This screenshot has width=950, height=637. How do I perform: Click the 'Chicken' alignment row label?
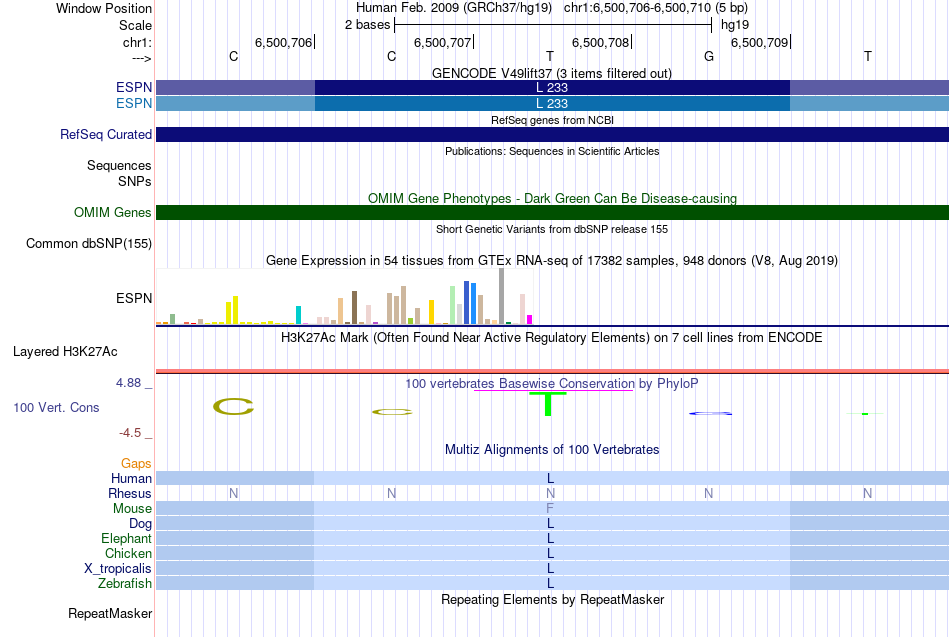pos(128,553)
